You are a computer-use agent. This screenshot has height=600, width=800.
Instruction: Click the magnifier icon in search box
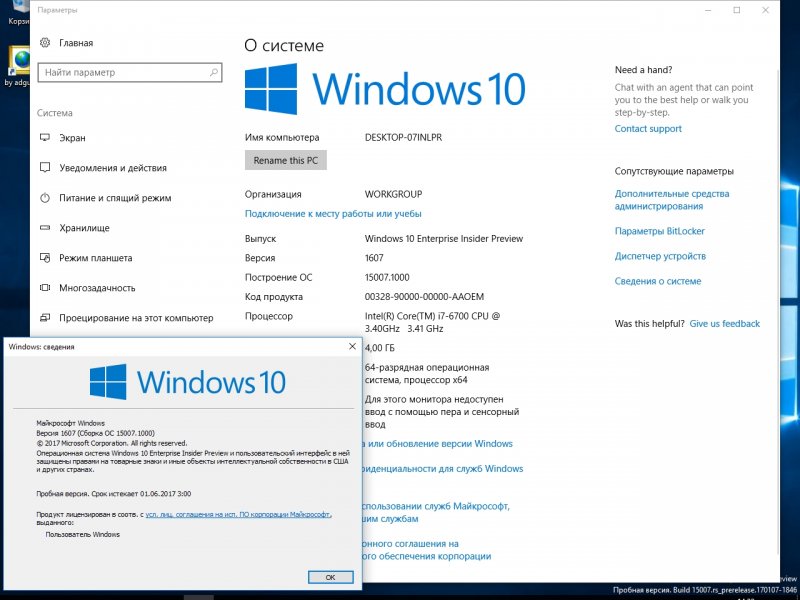click(214, 72)
